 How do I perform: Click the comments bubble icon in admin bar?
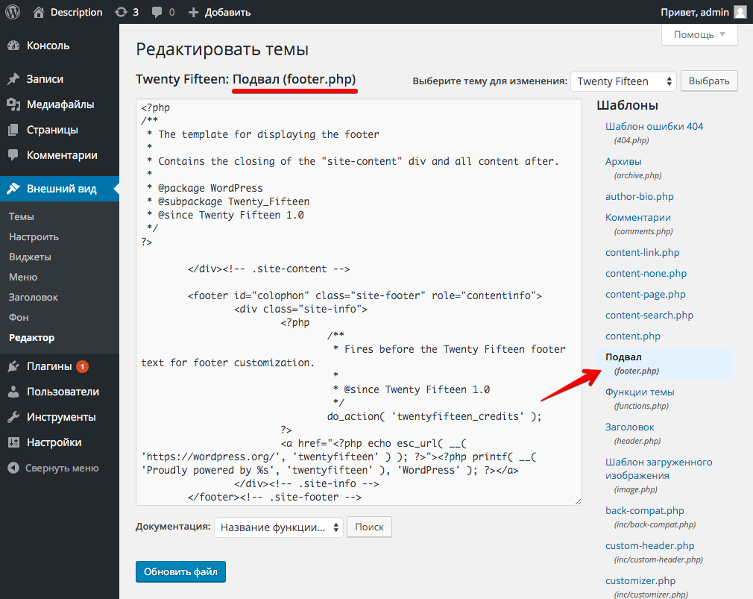click(x=158, y=12)
